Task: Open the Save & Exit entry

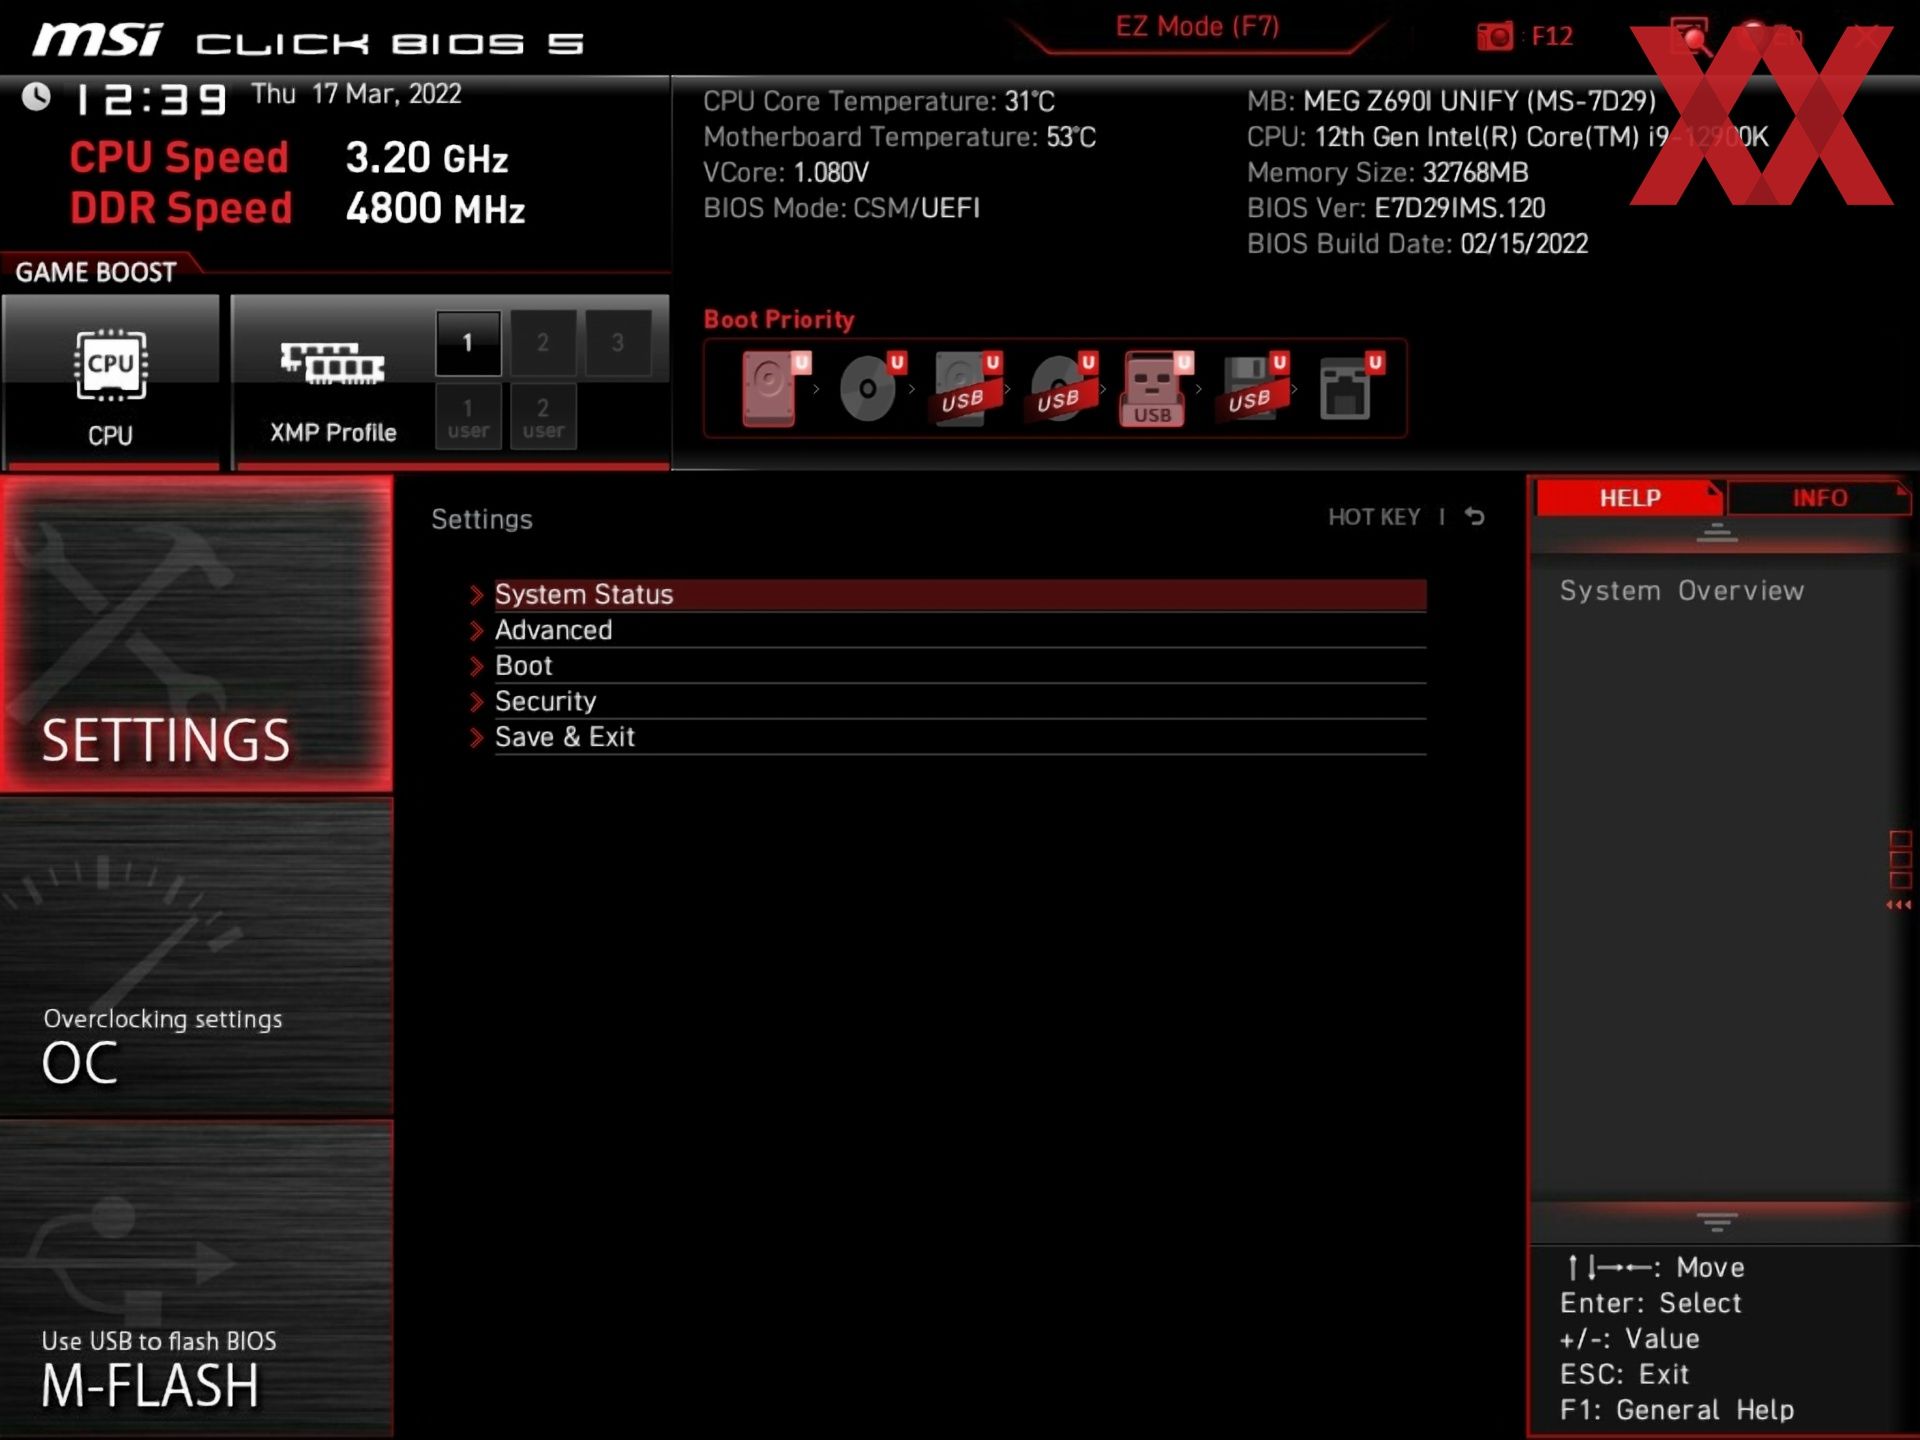Action: coord(960,737)
